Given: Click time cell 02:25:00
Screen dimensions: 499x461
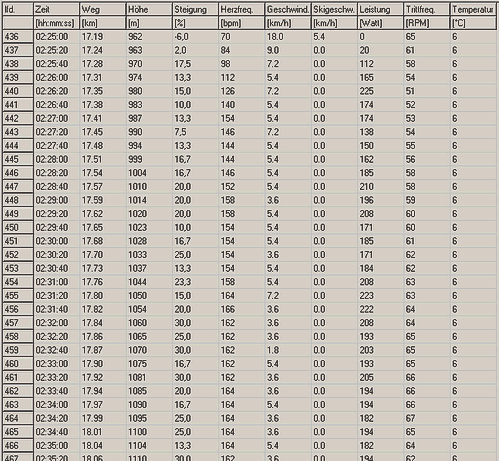Looking at the screenshot, I should coord(57,37).
